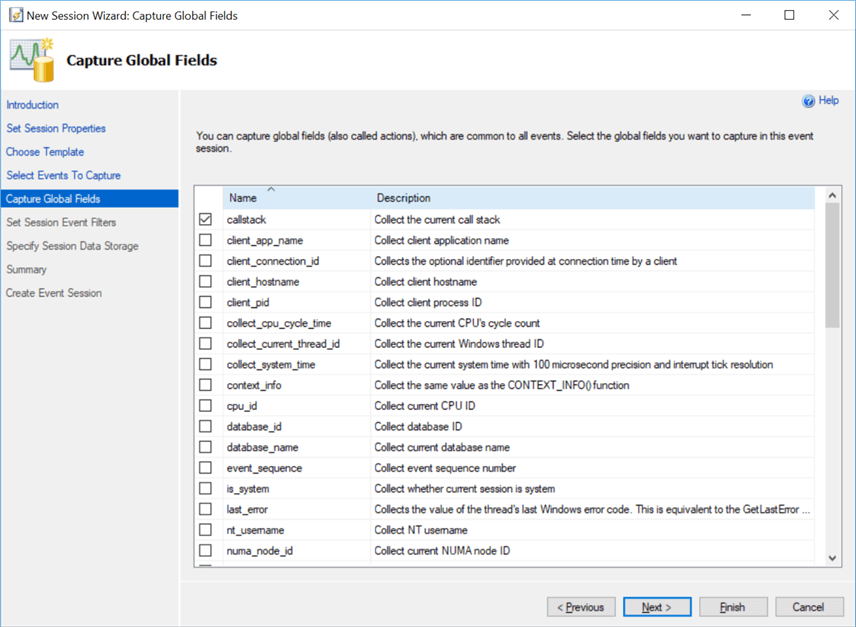The height and width of the screenshot is (627, 856).
Task: Go to the Introduction page
Action: point(33,105)
